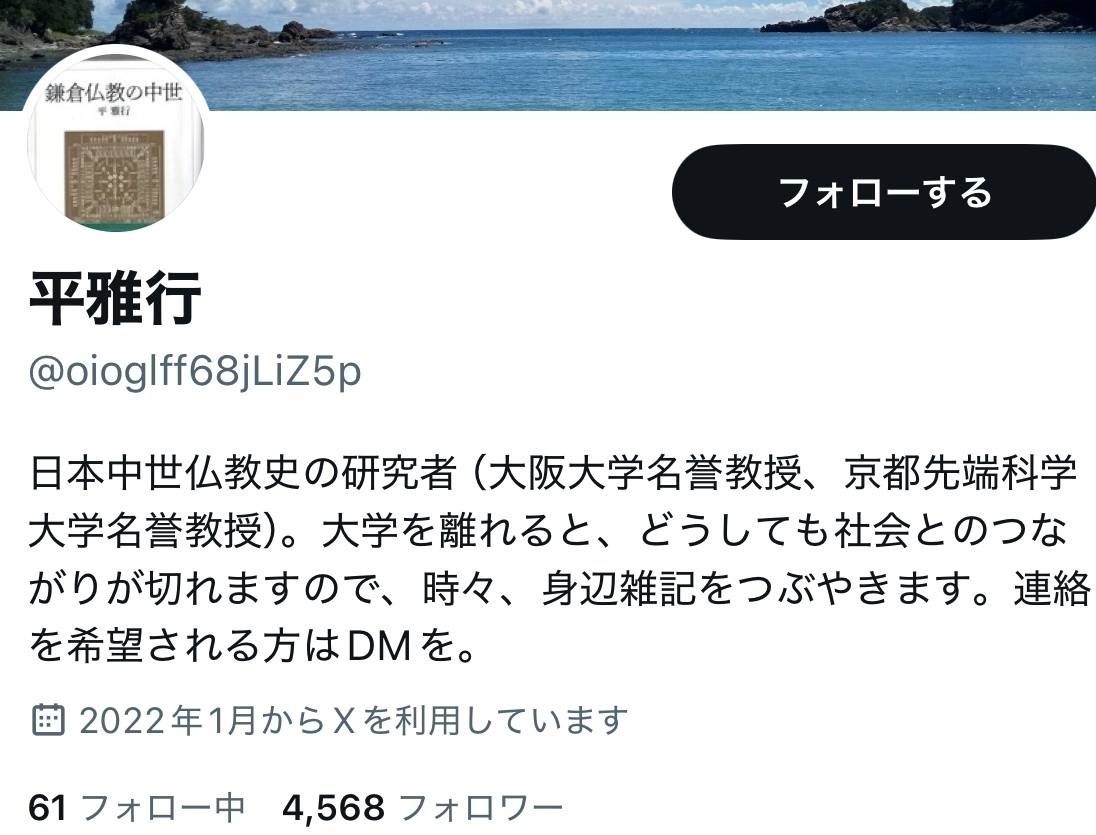
Task: Click the 2022年1月からXを利用しています join date text
Action: click(x=354, y=720)
